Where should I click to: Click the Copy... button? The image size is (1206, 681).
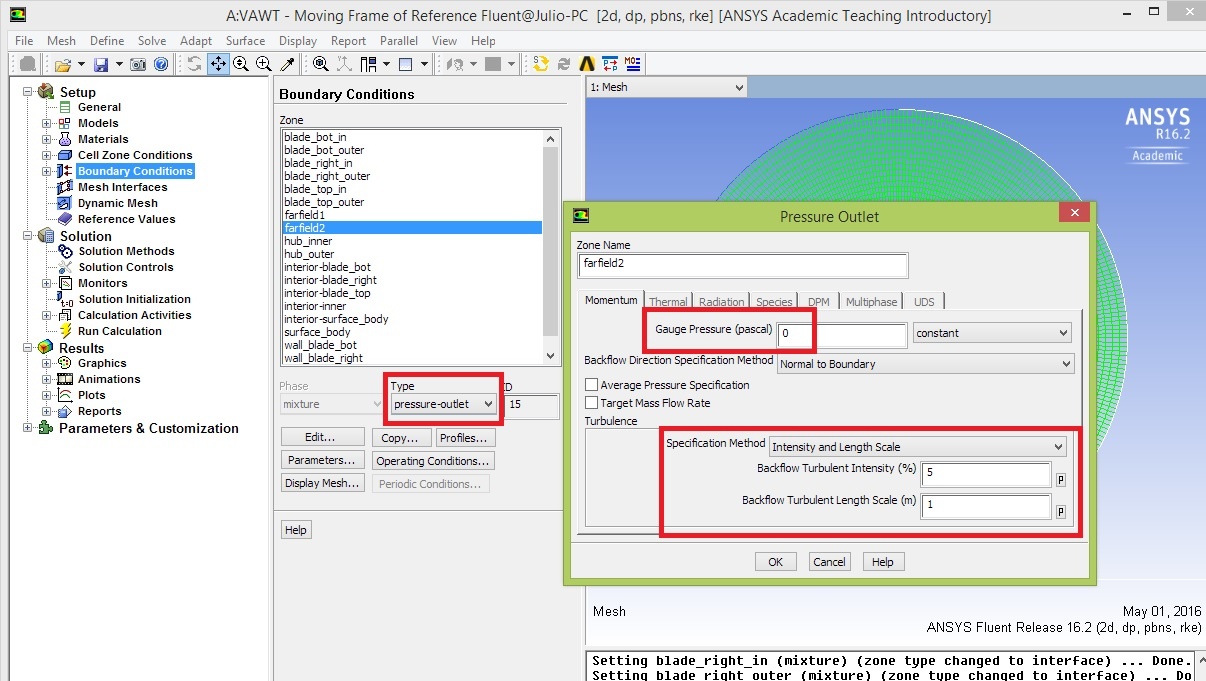pyautogui.click(x=402, y=438)
